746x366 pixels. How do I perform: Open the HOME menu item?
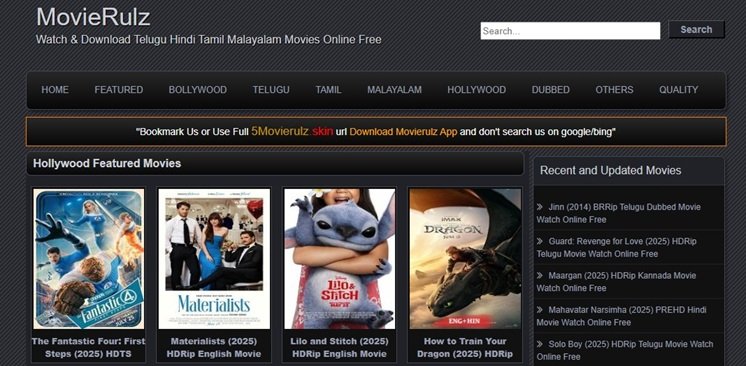point(55,90)
